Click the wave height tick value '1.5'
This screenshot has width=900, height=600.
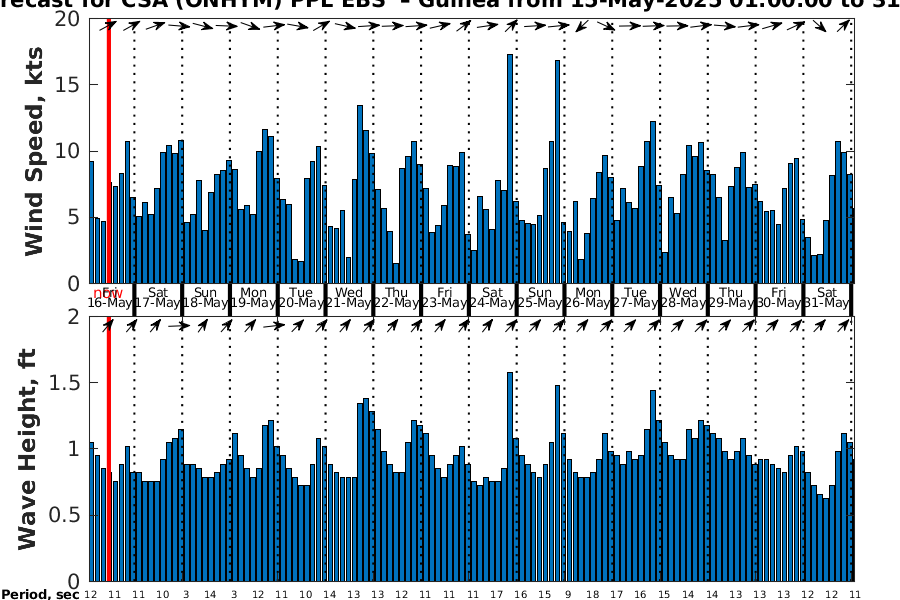pos(64,383)
